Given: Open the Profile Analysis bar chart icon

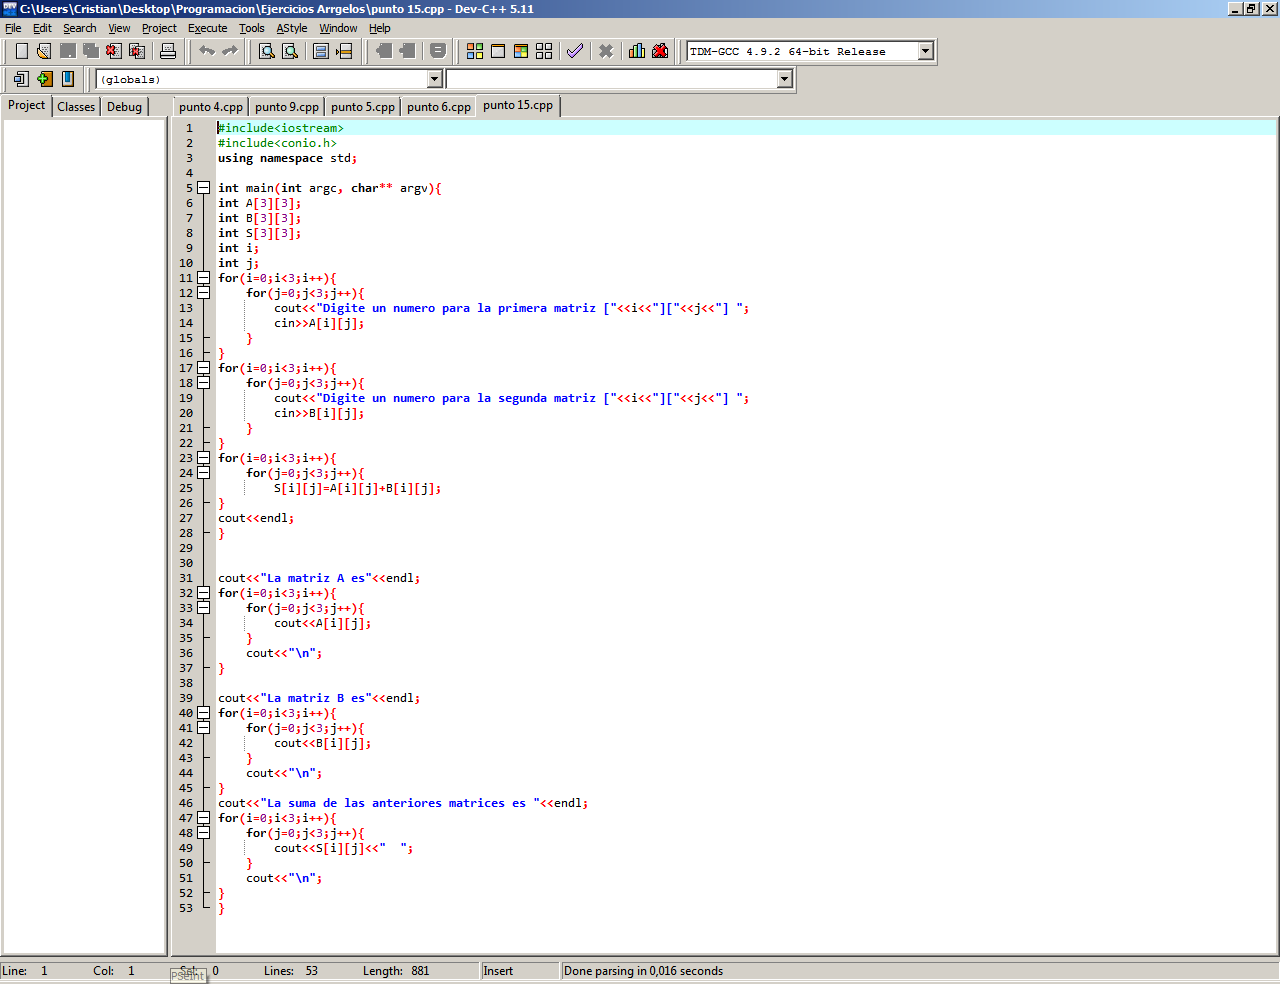Looking at the screenshot, I should pos(636,51).
